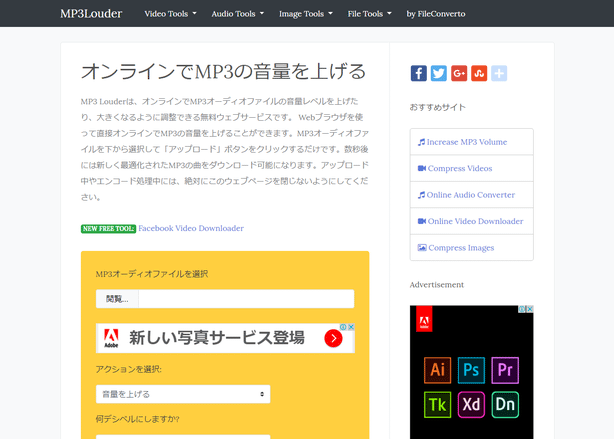This screenshot has width=614, height=439.
Task: Open Online Audio Converter link
Action: [471, 195]
